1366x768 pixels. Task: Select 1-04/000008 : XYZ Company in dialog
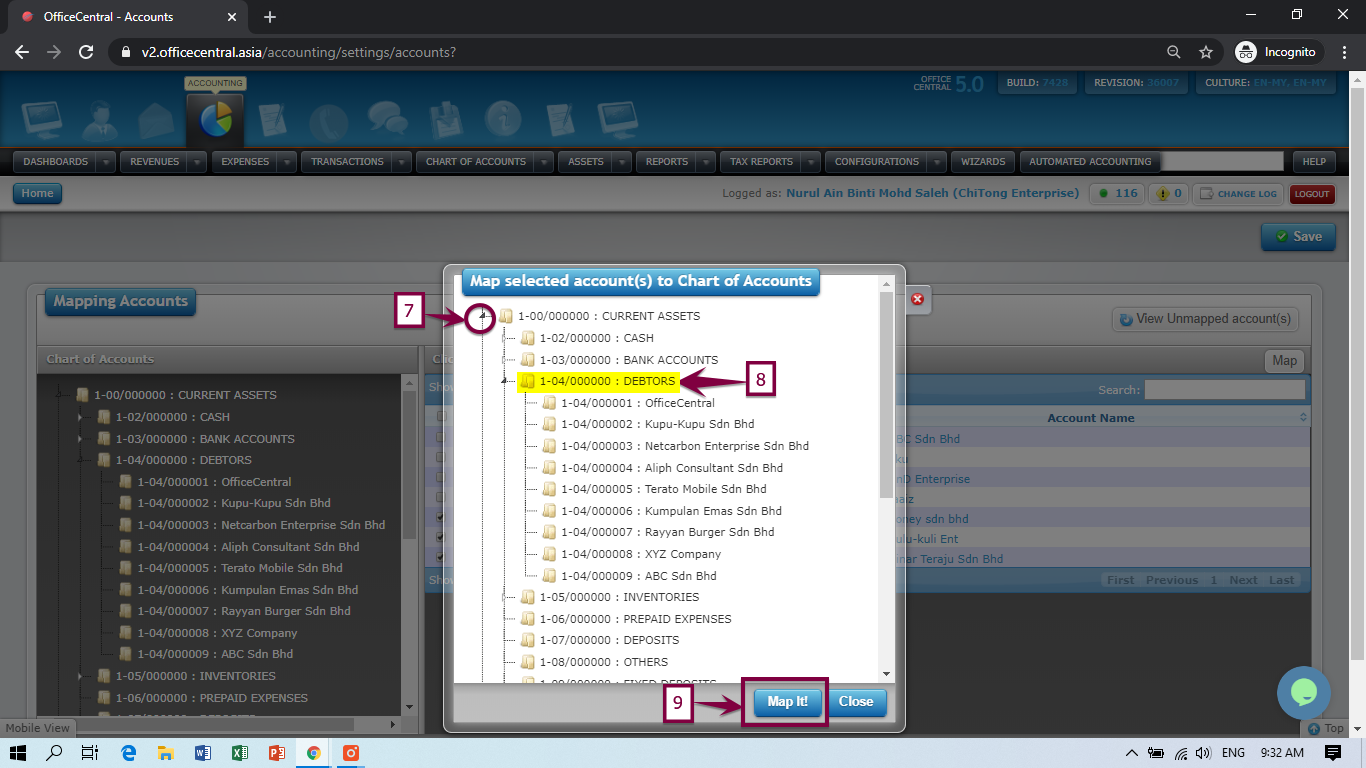pyautogui.click(x=641, y=554)
